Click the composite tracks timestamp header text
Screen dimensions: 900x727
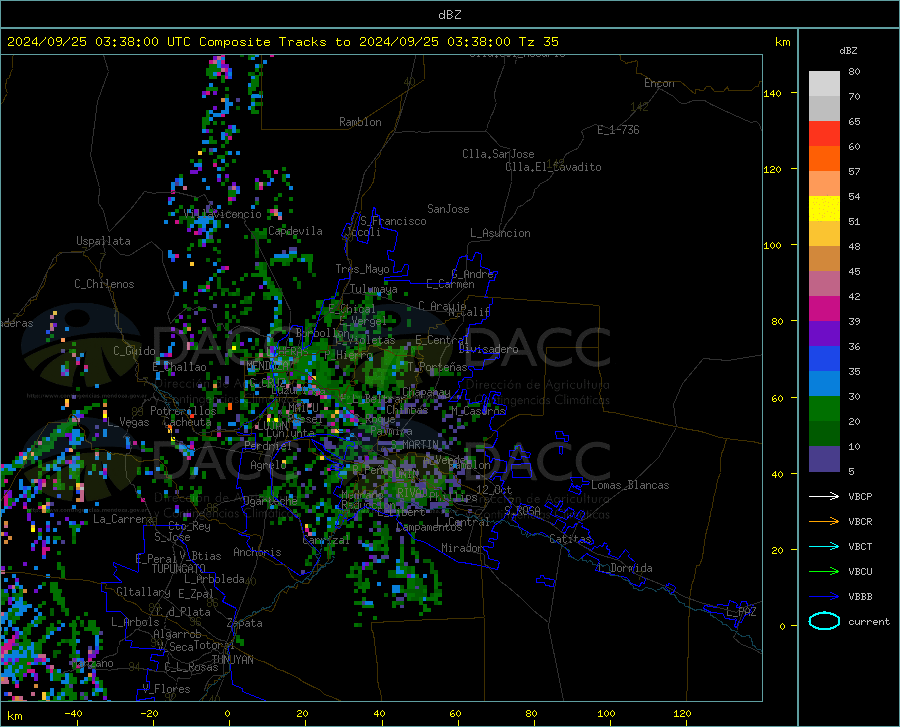pyautogui.click(x=282, y=41)
